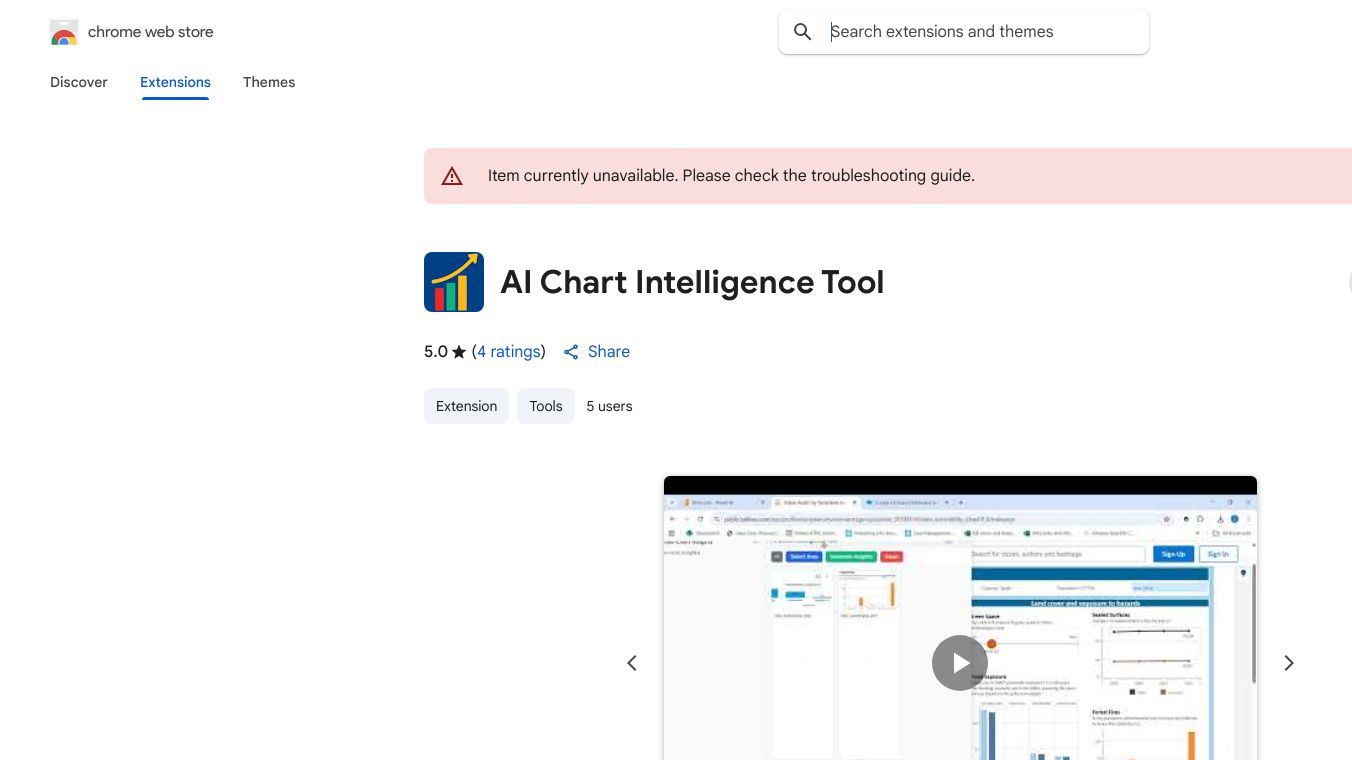Image resolution: width=1352 pixels, height=760 pixels.
Task: Click the Share button
Action: click(597, 352)
